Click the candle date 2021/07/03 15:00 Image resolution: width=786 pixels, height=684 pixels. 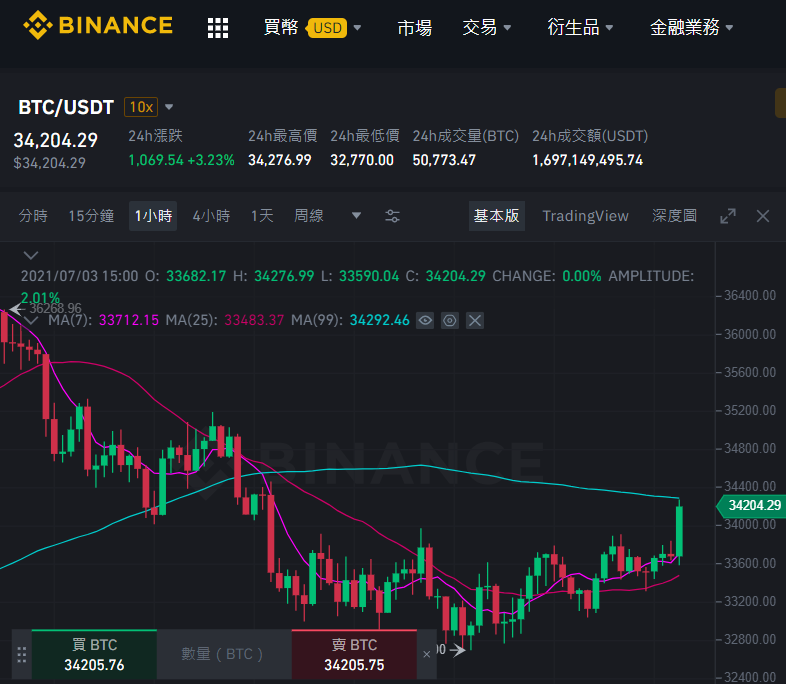pyautogui.click(x=79, y=276)
